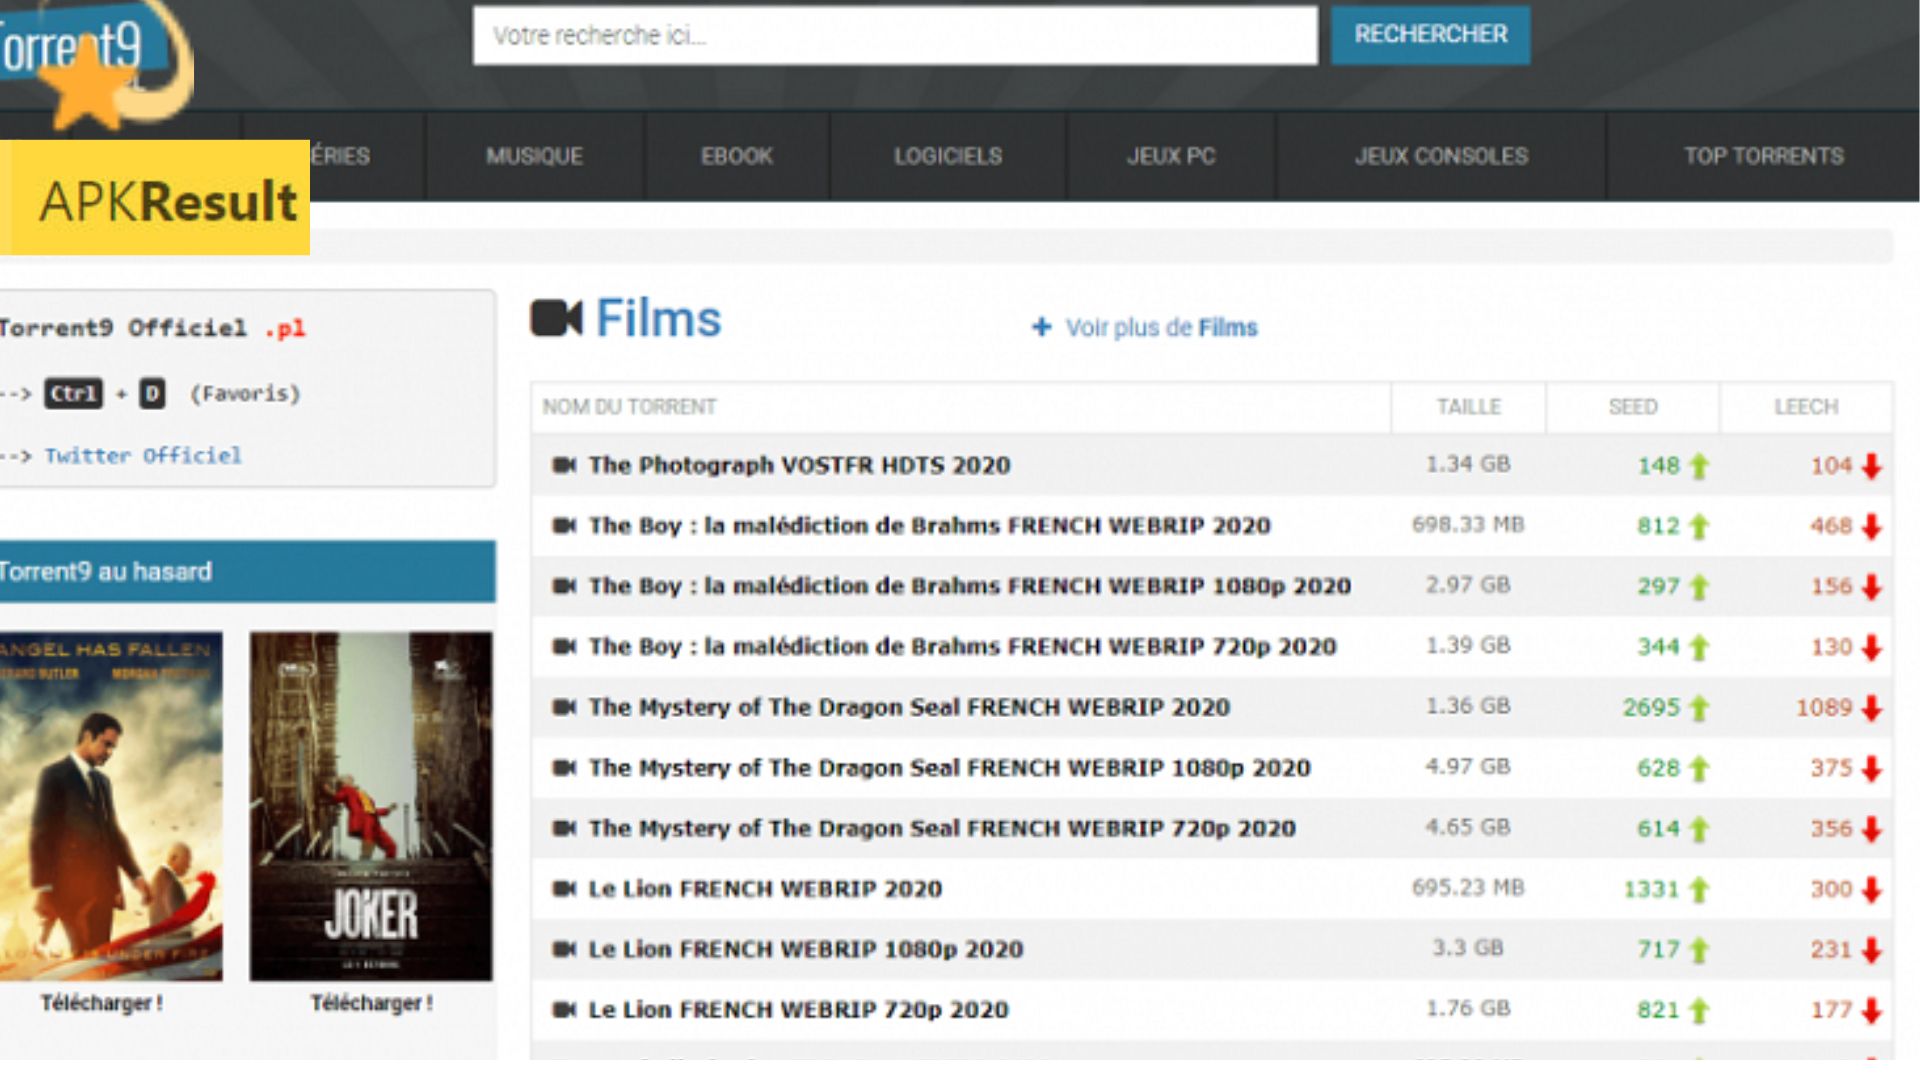Click the 4.97 GB size cell
The image size is (1920, 1080).
pos(1468,767)
